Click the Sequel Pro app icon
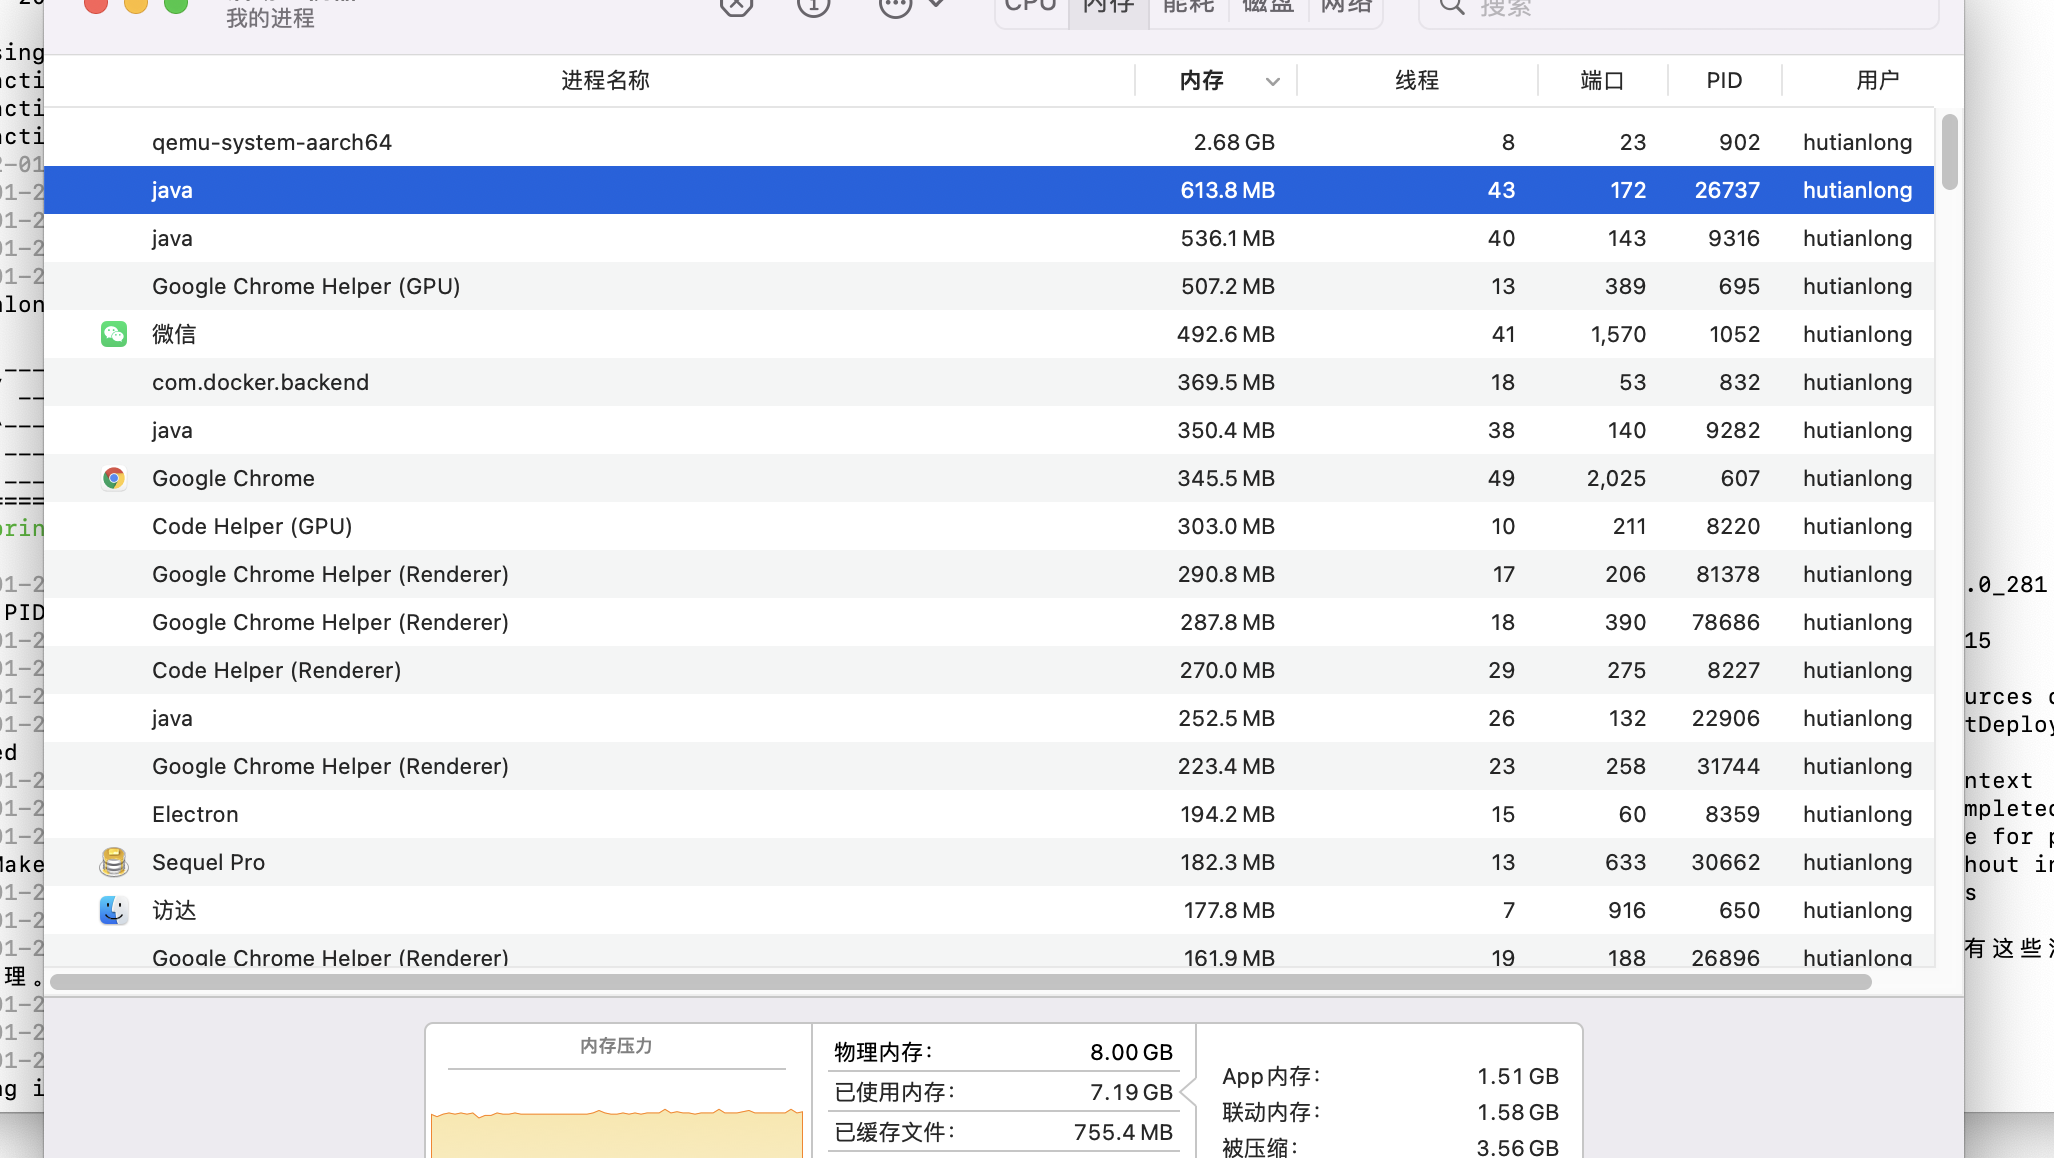This screenshot has height=1158, width=2054. (114, 862)
